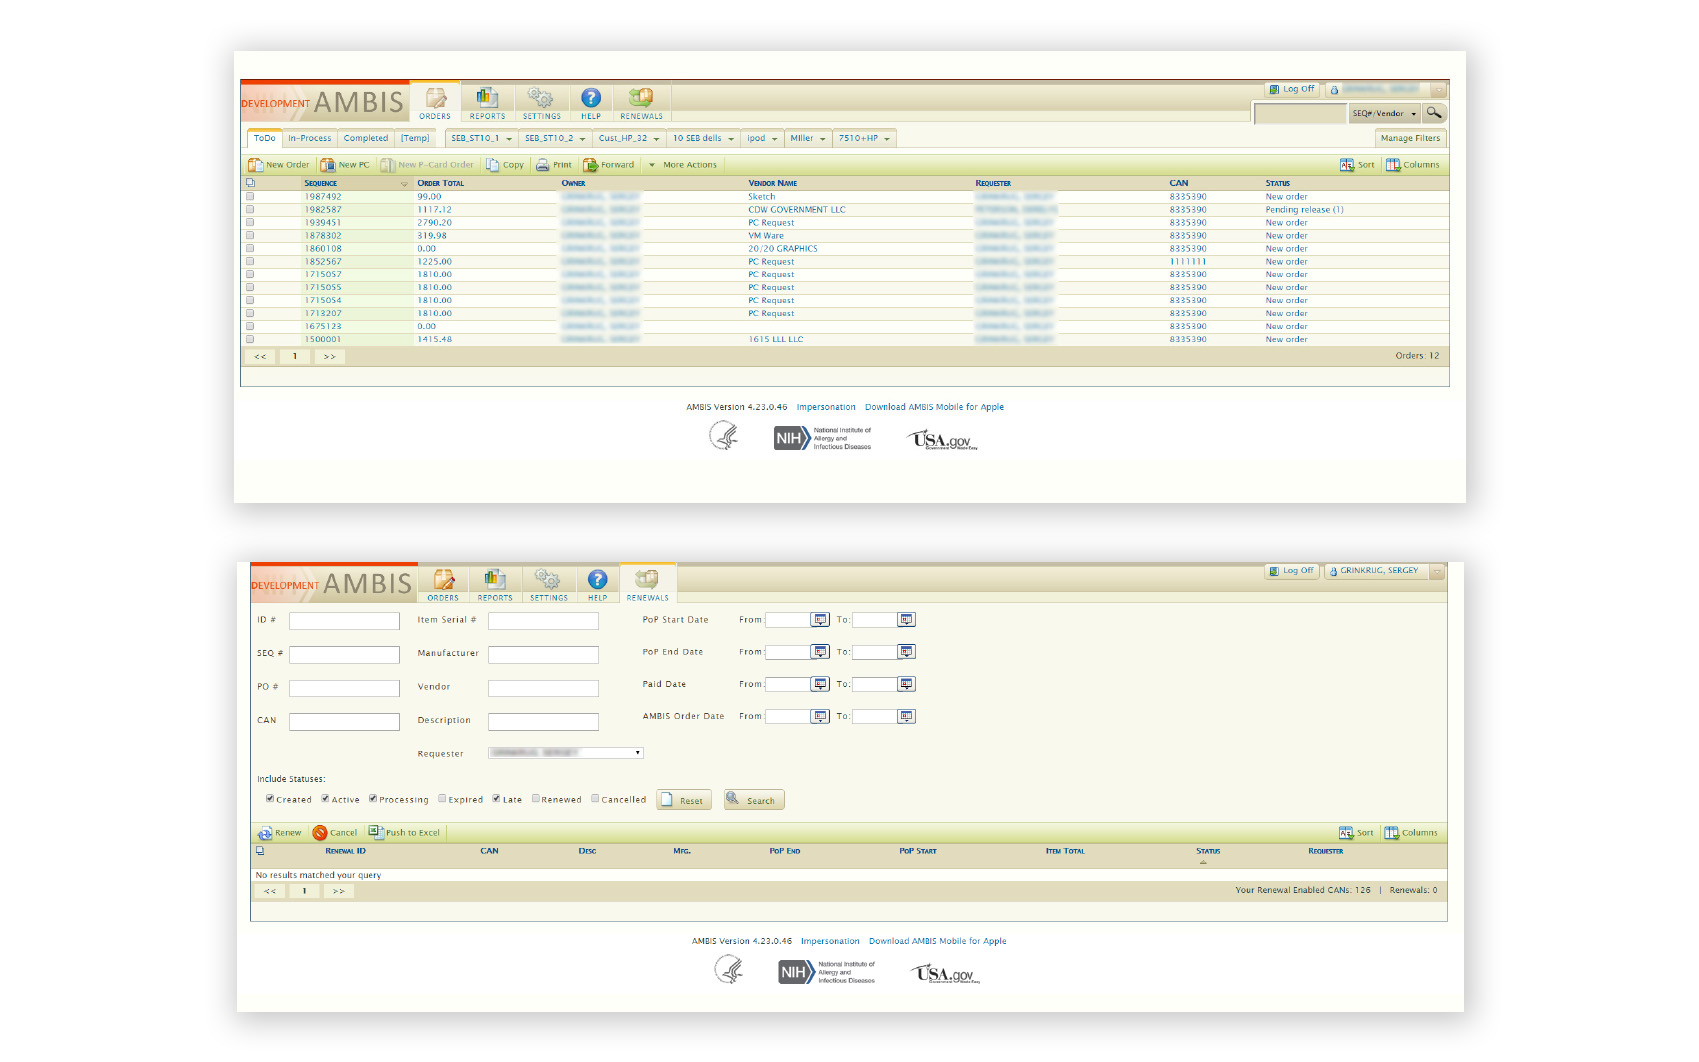Switch to the In-Process tab
Image resolution: width=1699 pixels, height=1062 pixels.
[310, 139]
